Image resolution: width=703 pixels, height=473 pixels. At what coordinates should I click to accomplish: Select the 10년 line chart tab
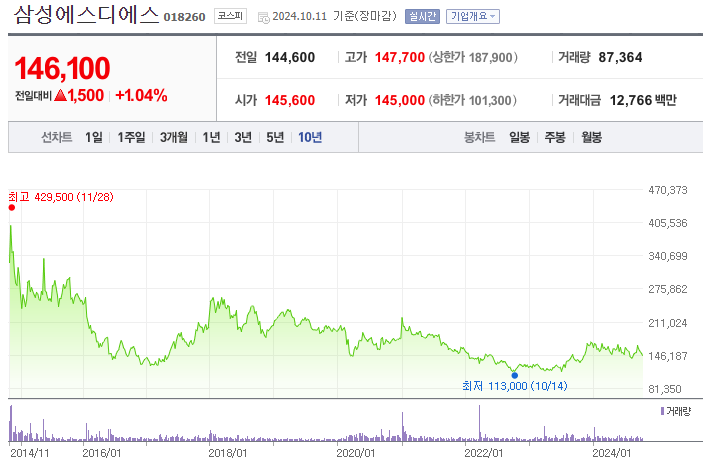[310, 137]
